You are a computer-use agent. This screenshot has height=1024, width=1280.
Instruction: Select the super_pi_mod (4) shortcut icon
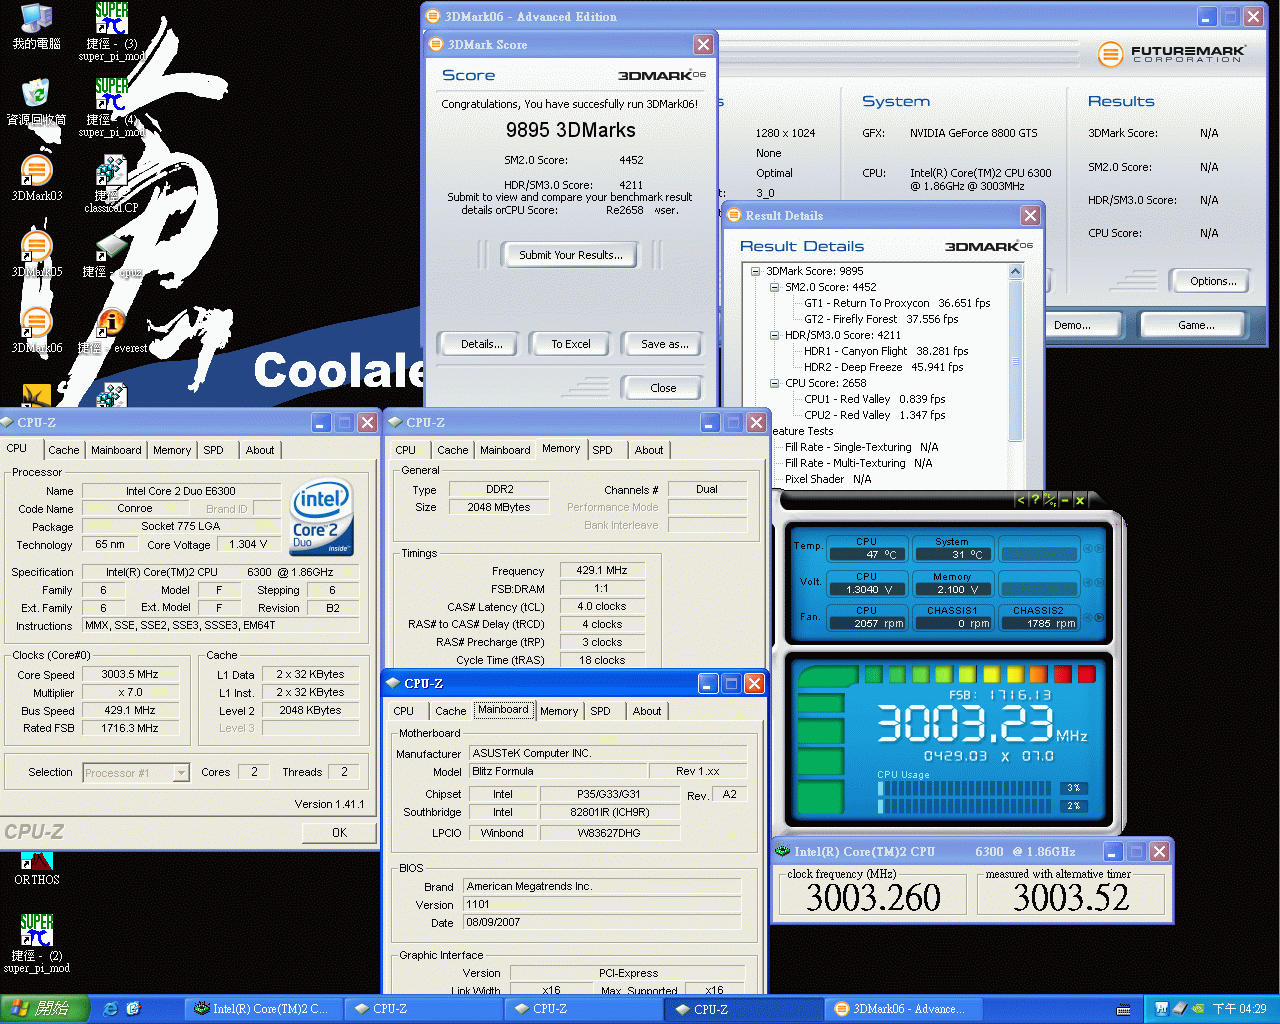click(111, 96)
